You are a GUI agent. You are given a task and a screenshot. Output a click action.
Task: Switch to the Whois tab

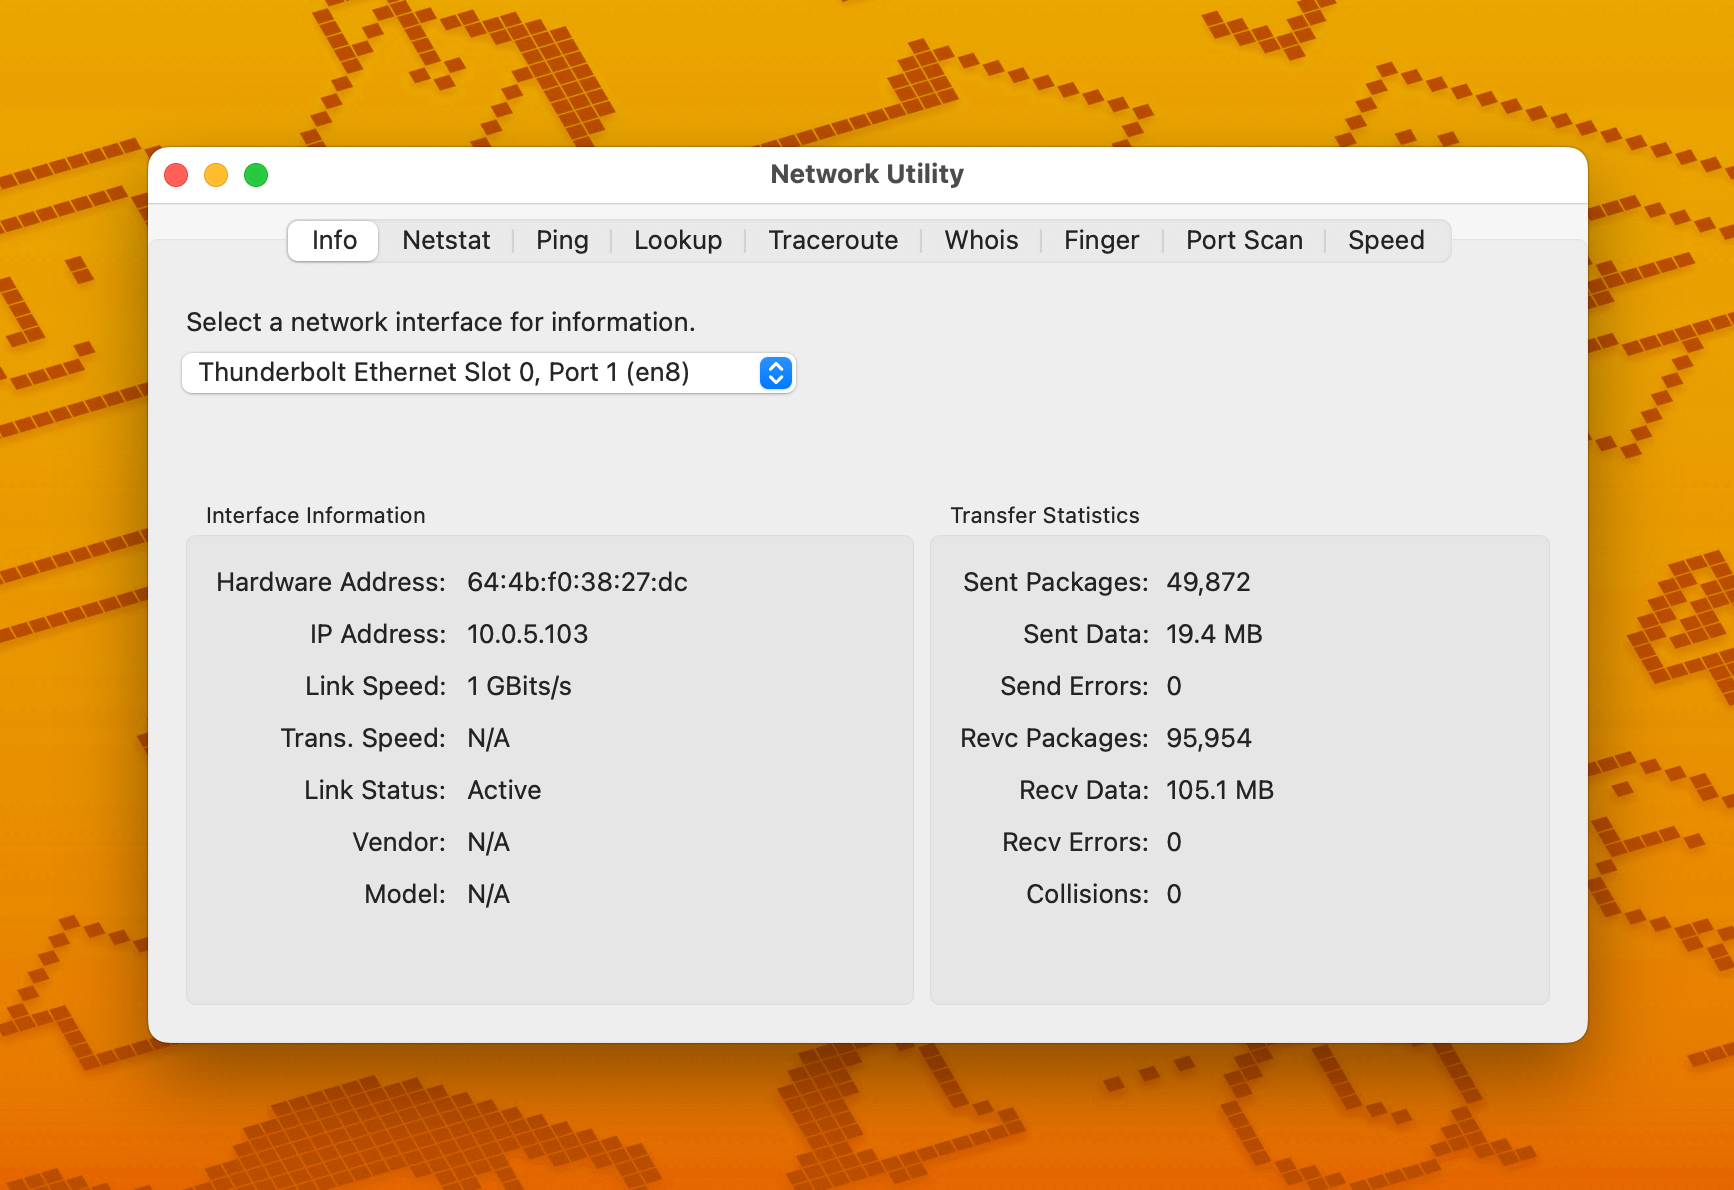981,241
